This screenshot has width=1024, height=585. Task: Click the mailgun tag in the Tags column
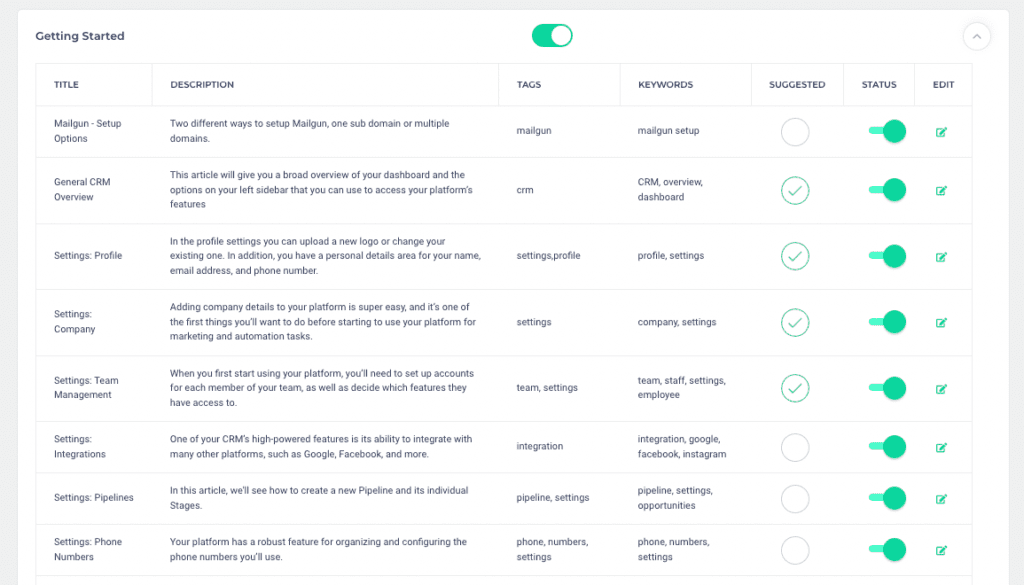(x=532, y=131)
